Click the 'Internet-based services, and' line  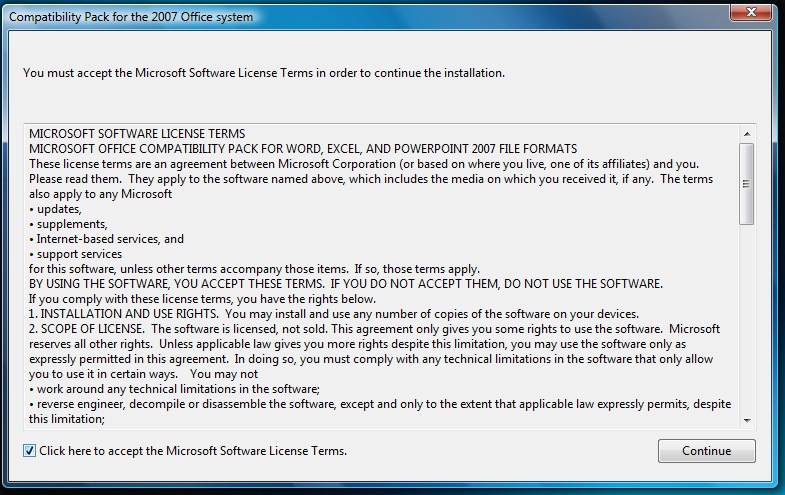(x=107, y=239)
